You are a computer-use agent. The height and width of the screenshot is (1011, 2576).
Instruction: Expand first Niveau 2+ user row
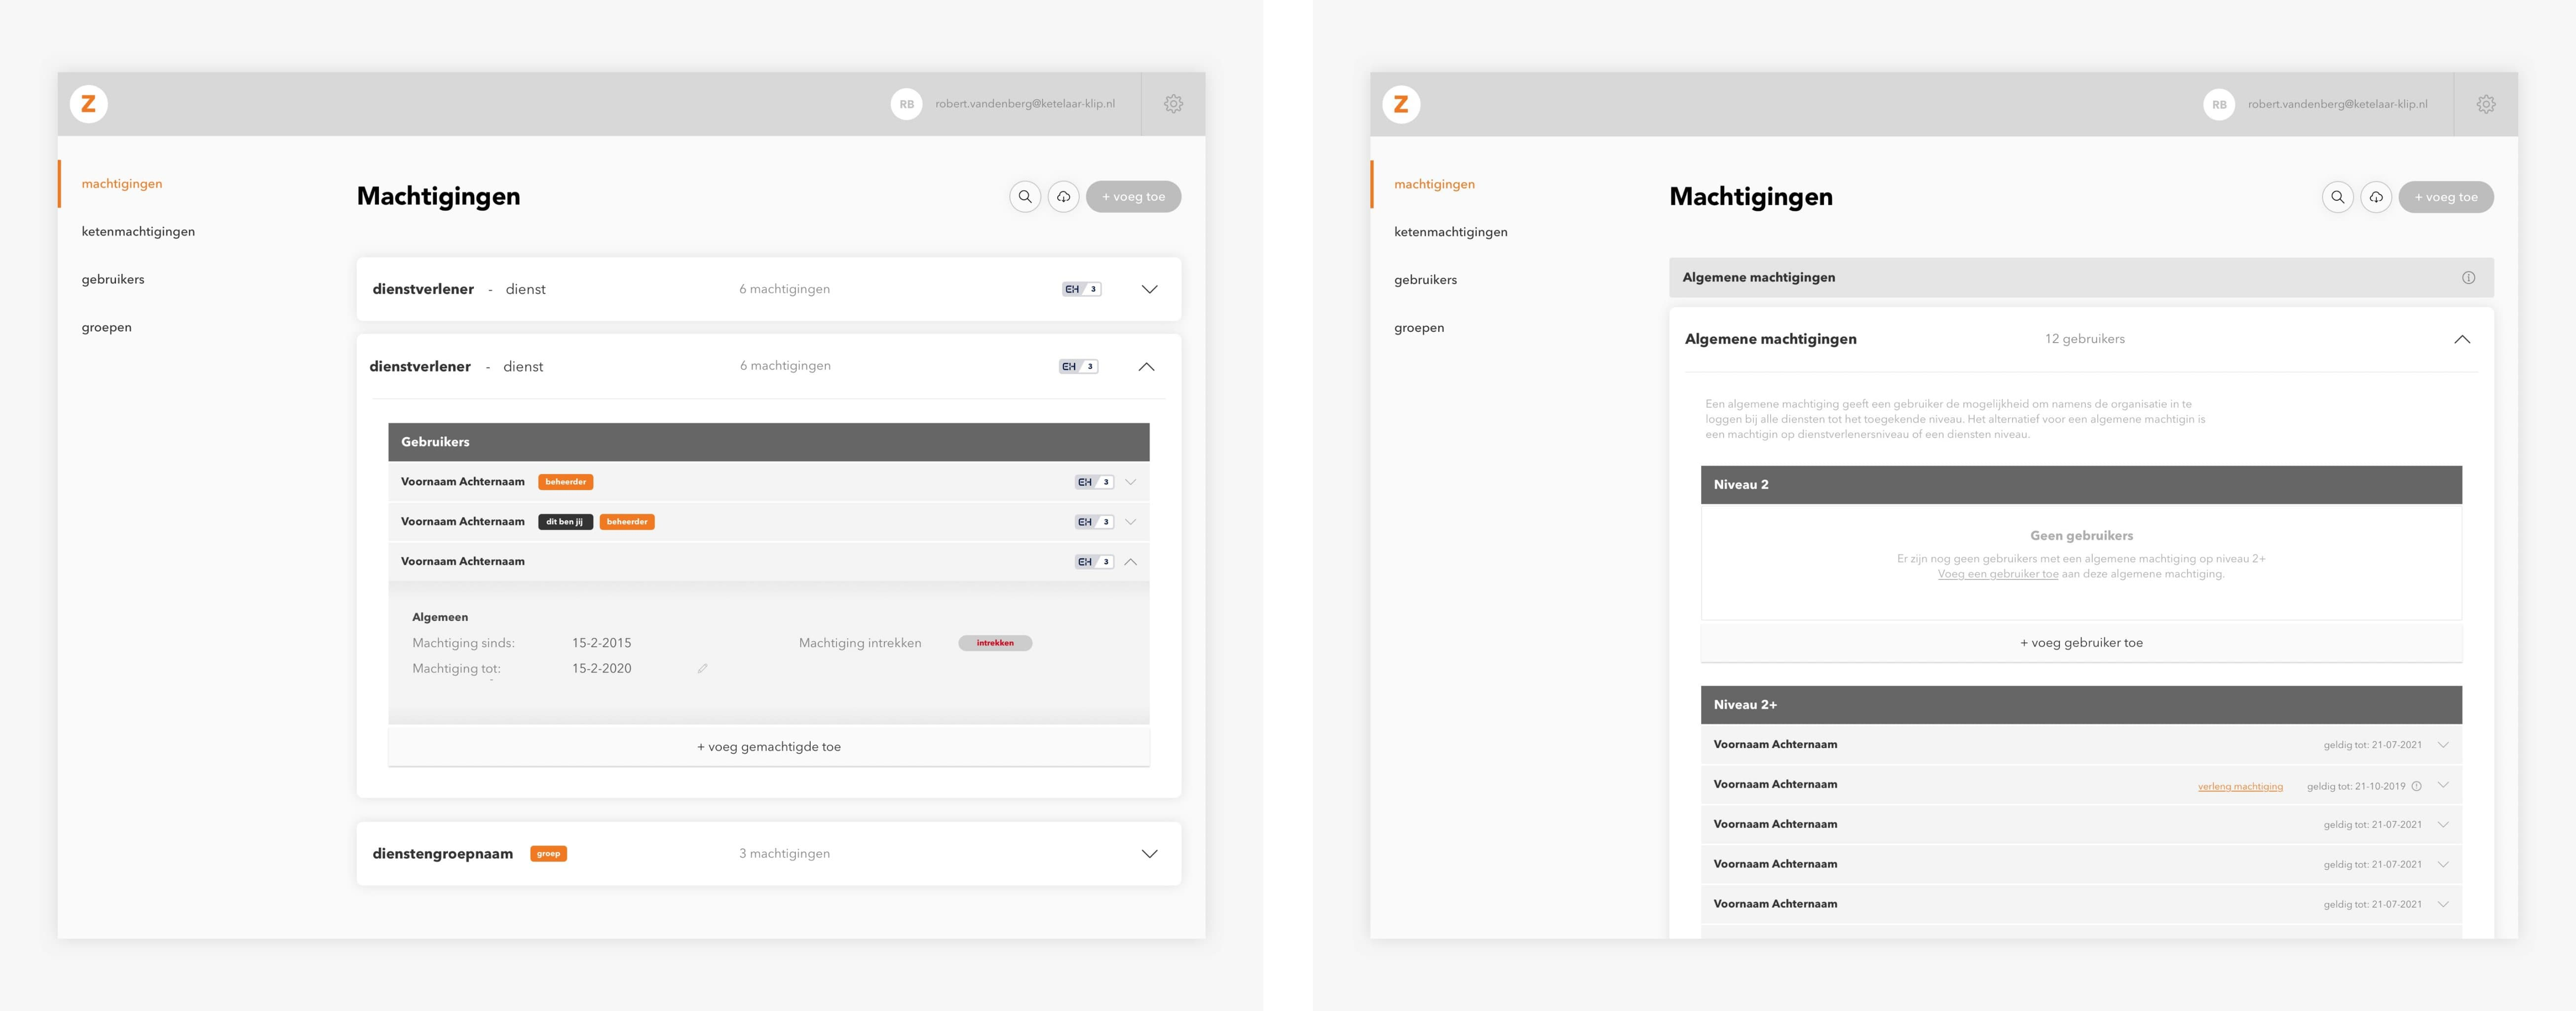point(2443,745)
